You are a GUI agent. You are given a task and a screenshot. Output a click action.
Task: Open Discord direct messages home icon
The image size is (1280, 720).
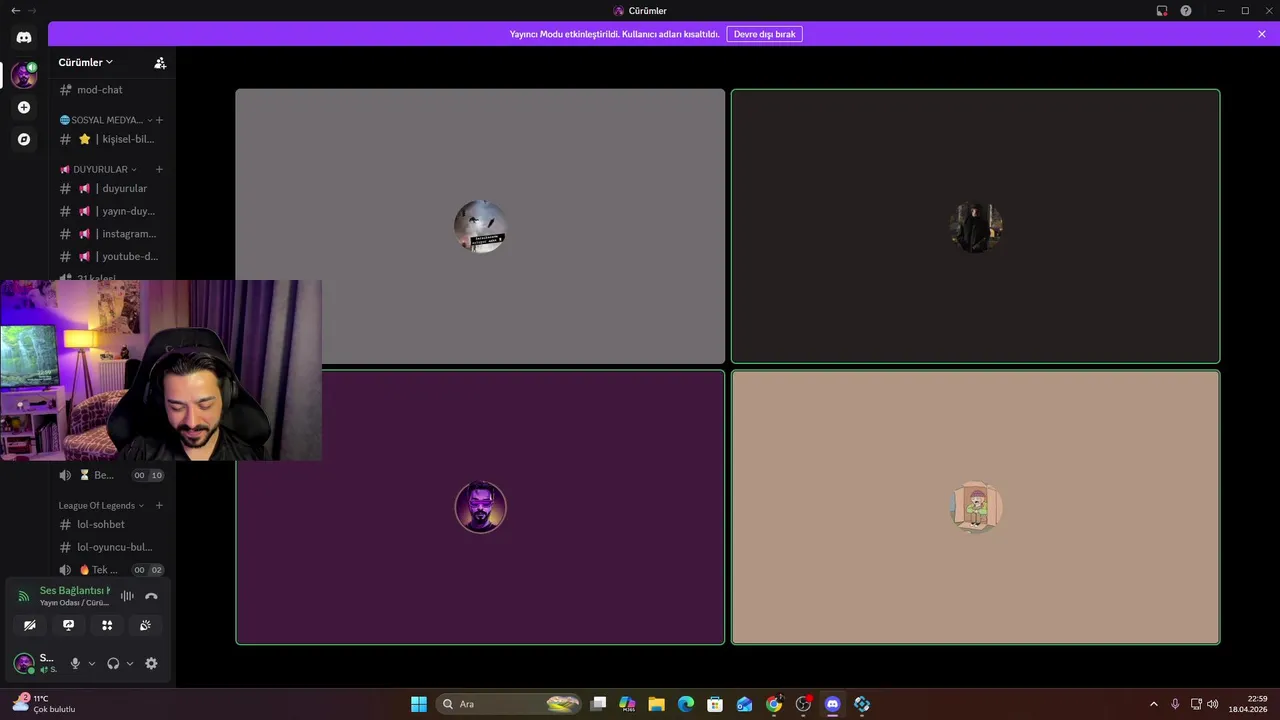[24, 37]
